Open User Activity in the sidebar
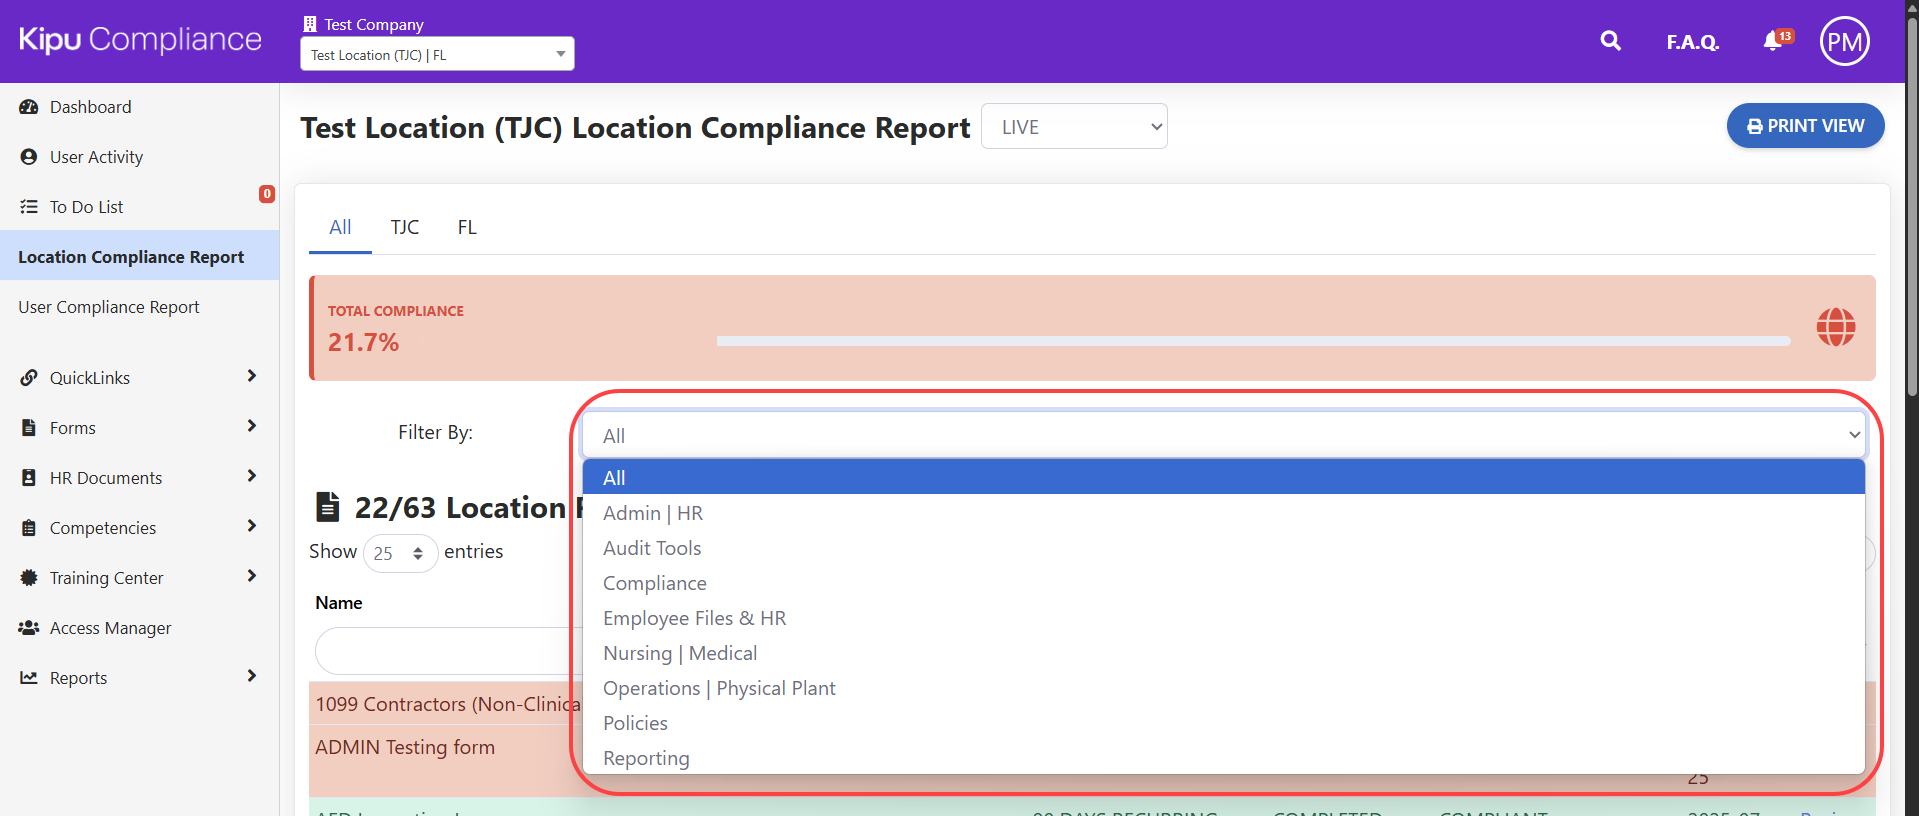 click(96, 157)
